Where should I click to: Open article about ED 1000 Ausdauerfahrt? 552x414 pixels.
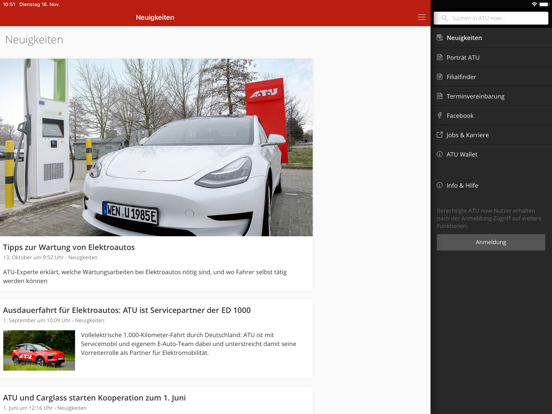pos(127,310)
